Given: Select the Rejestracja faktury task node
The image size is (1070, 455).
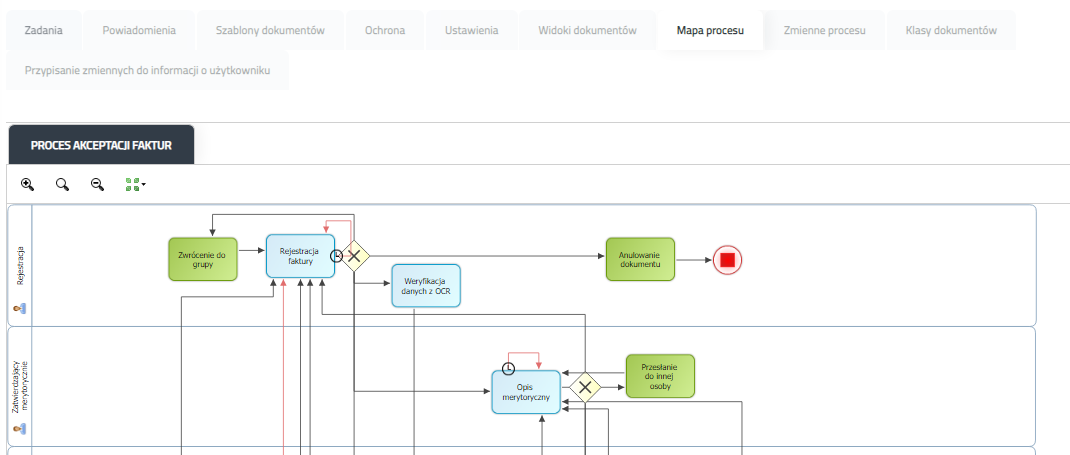Looking at the screenshot, I should click(x=300, y=256).
